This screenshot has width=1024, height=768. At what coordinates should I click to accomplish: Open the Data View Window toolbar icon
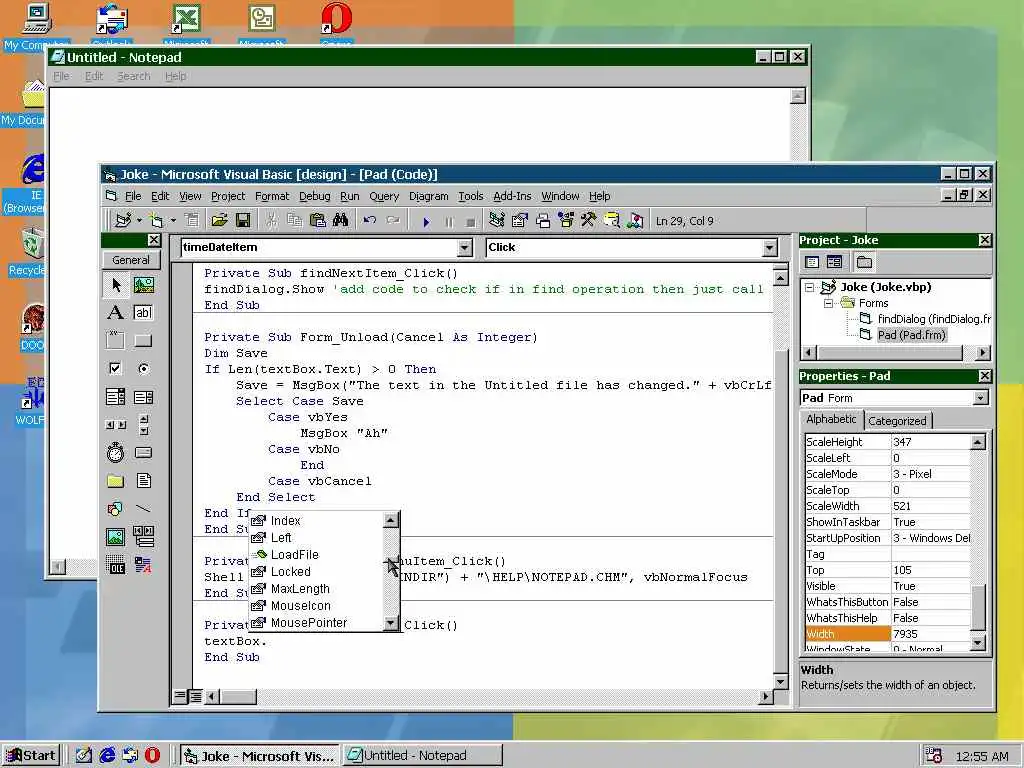[x=611, y=221]
